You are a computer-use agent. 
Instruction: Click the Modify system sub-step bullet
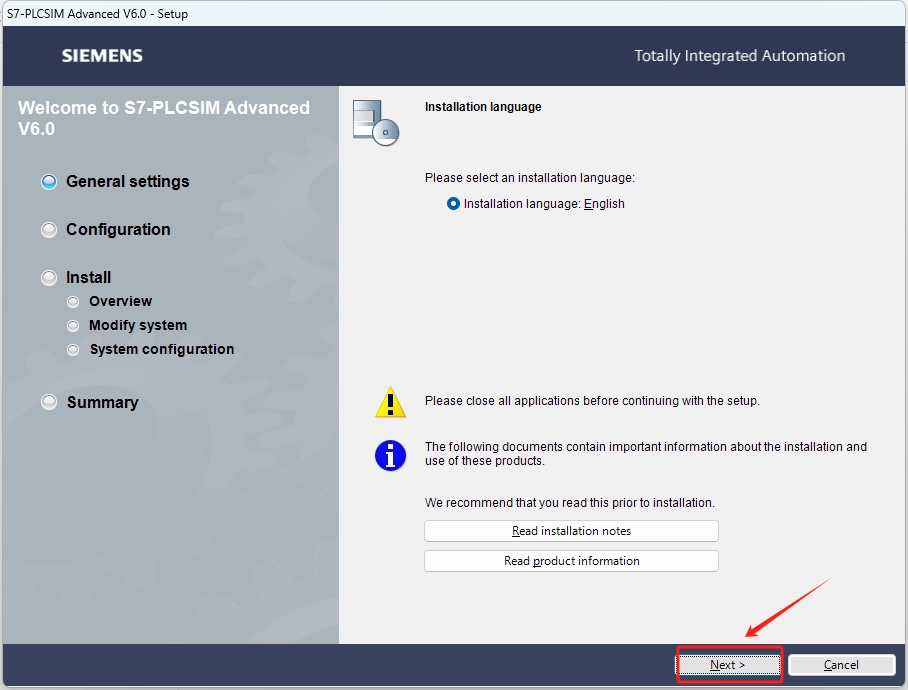point(72,326)
